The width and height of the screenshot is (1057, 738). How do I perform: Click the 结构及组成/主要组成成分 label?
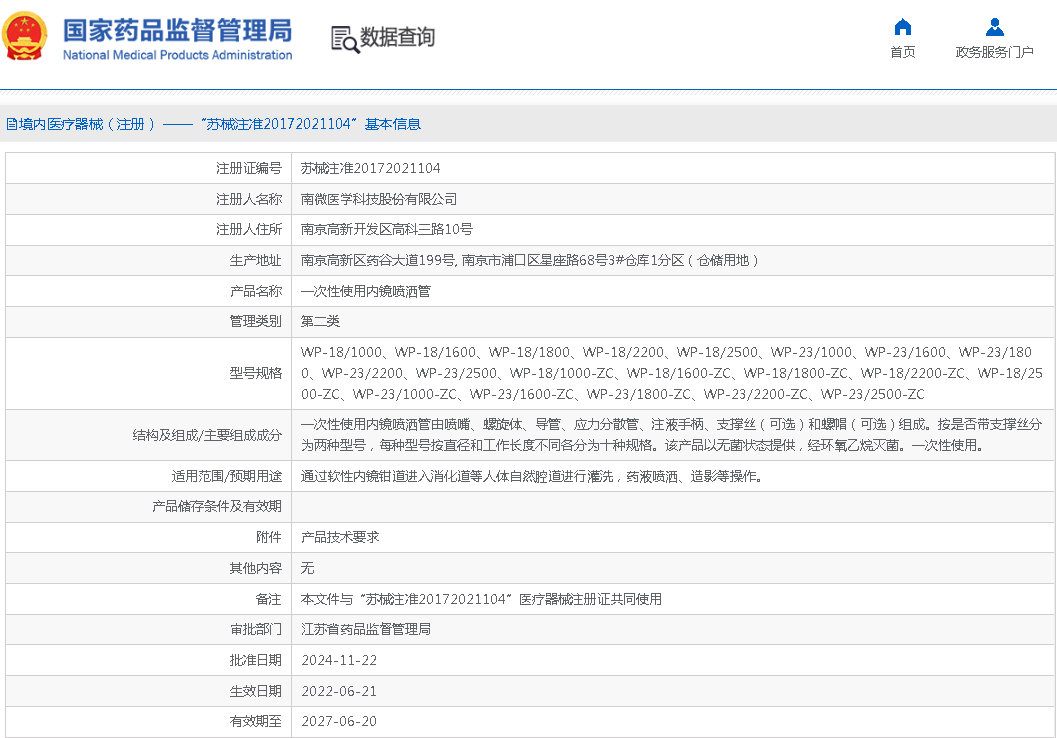click(x=207, y=435)
